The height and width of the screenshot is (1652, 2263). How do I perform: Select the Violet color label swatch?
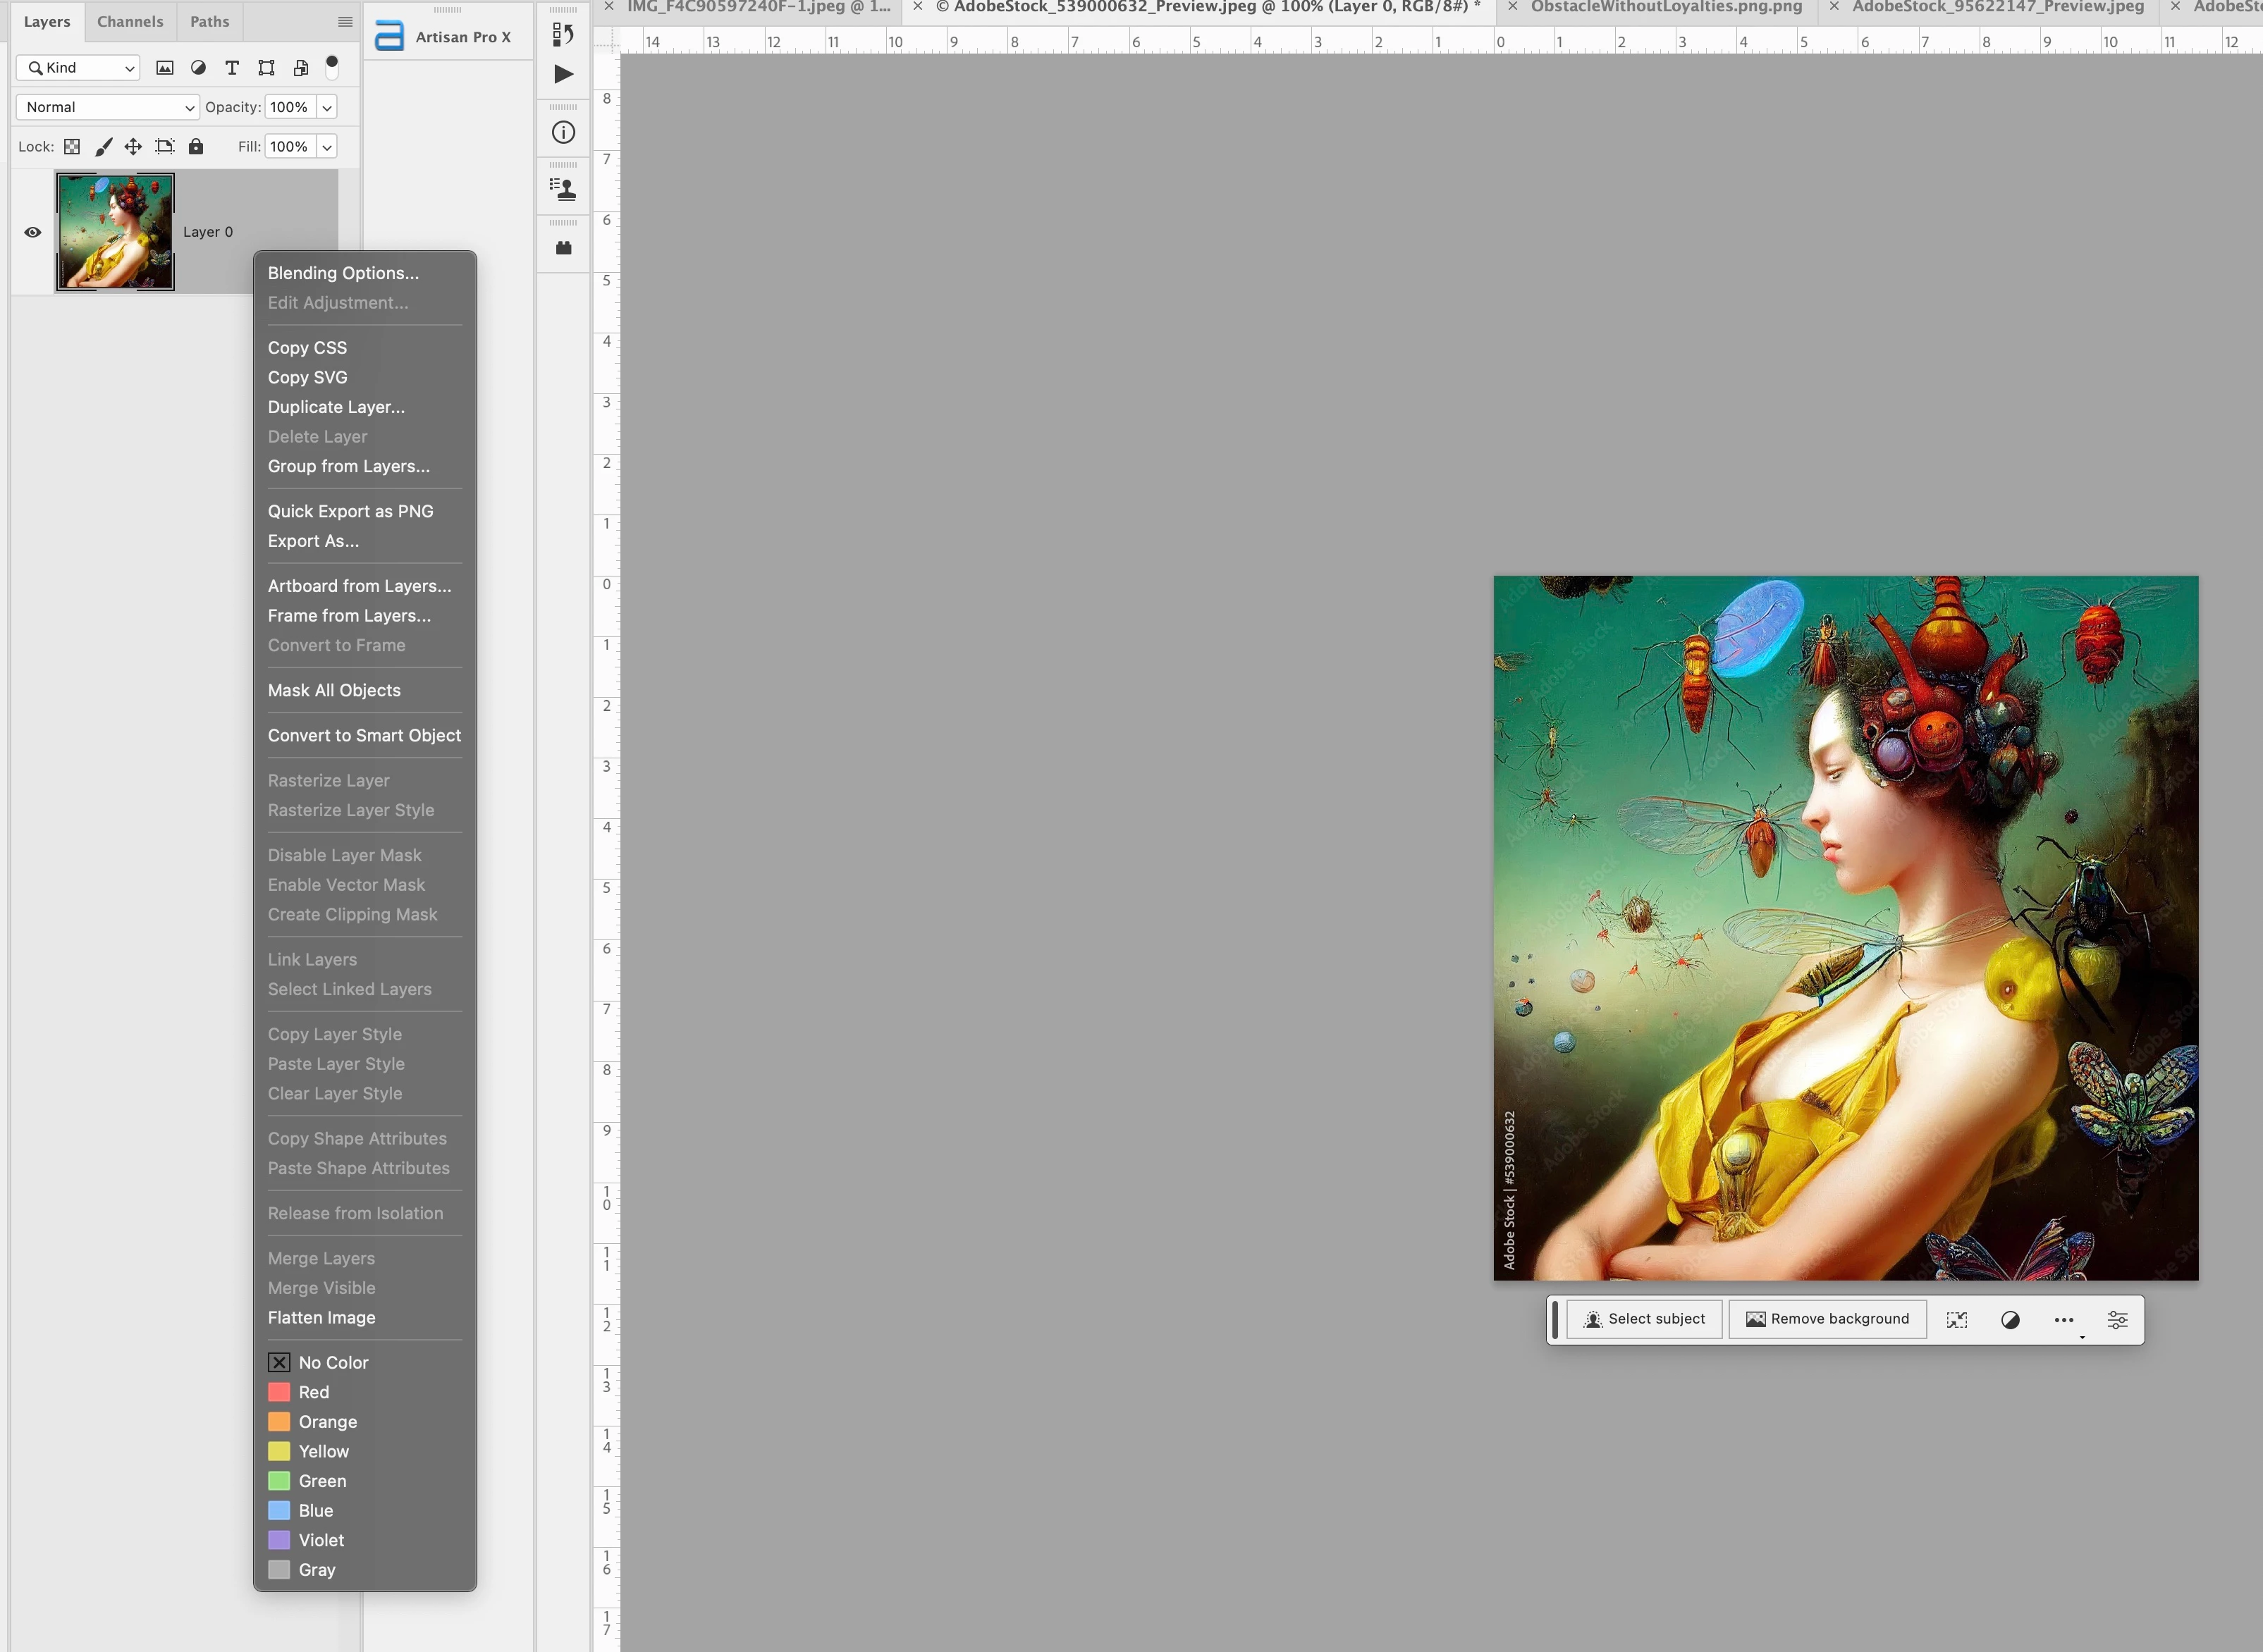[279, 1540]
